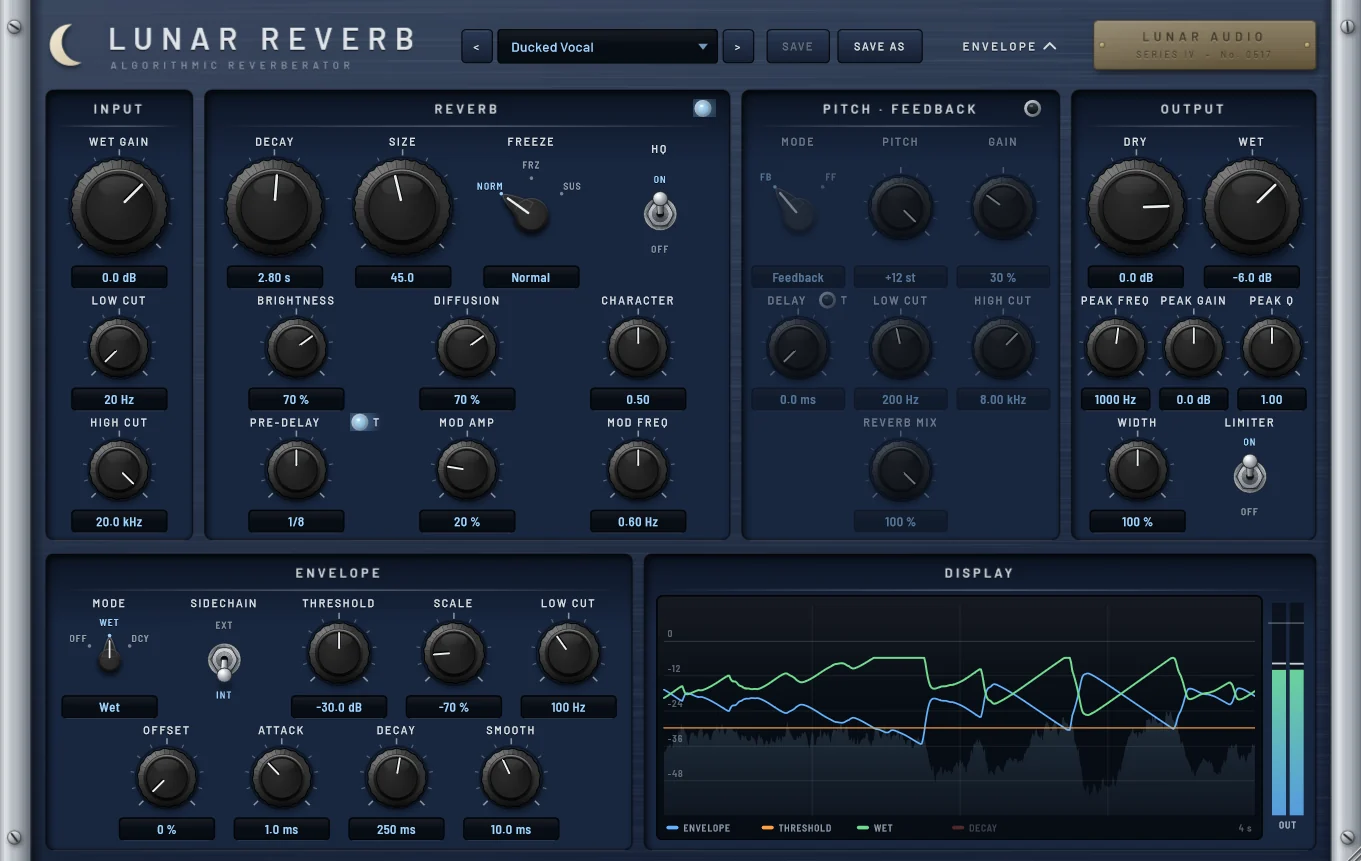Click the Save As button

pos(879,46)
